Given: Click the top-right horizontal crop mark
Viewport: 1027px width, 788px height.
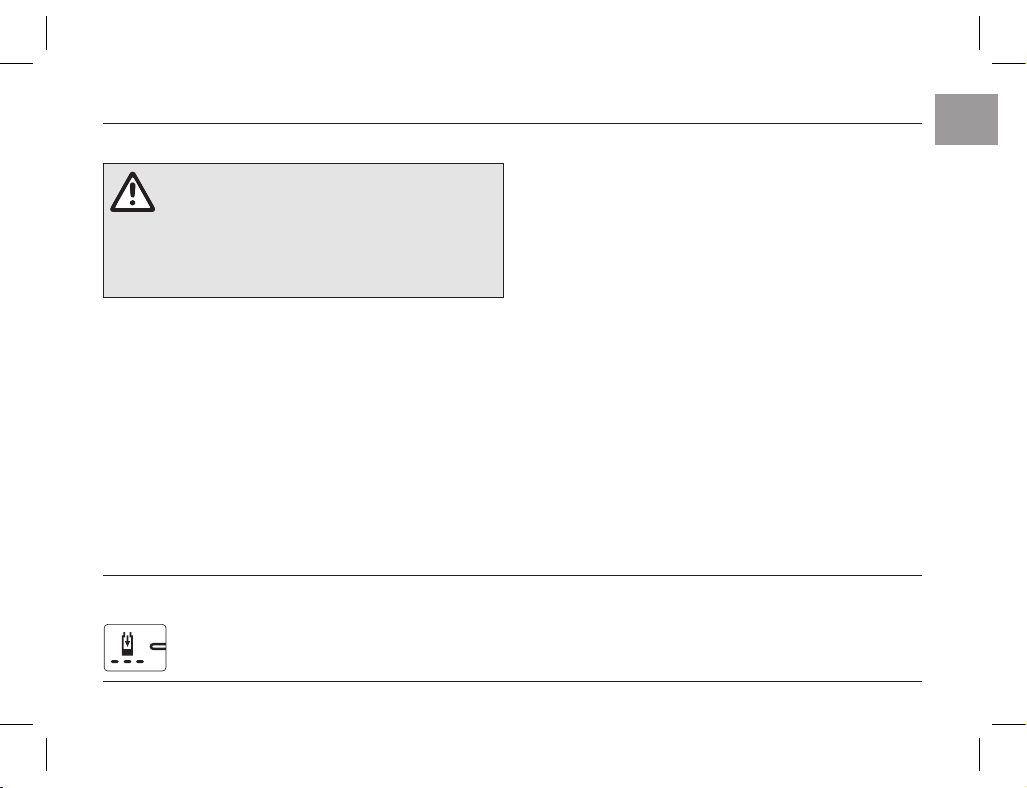Looking at the screenshot, I should [x=1009, y=64].
